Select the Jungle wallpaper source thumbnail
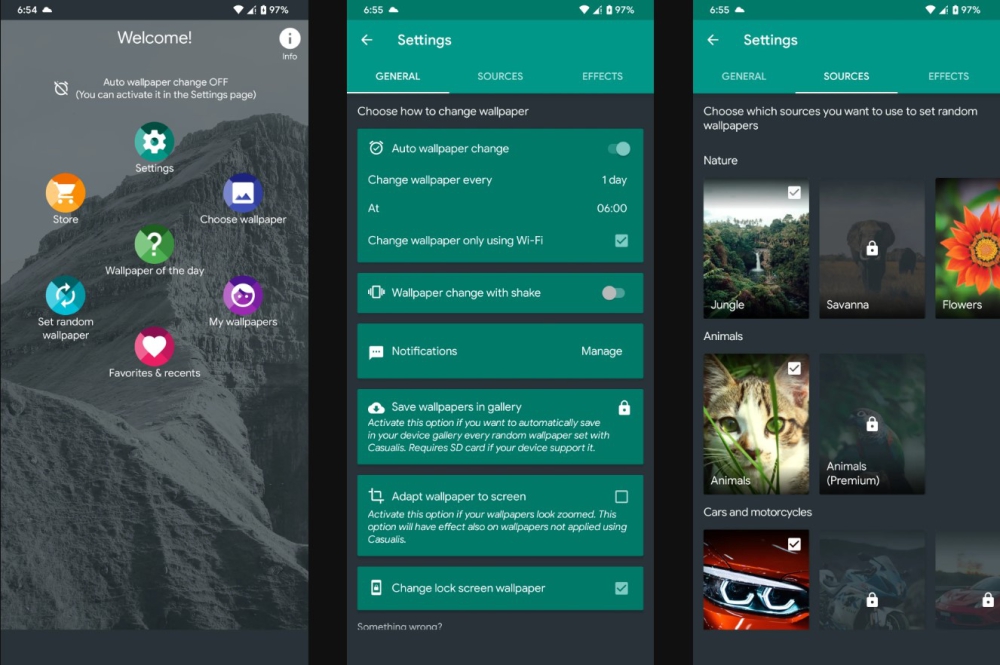 [756, 249]
